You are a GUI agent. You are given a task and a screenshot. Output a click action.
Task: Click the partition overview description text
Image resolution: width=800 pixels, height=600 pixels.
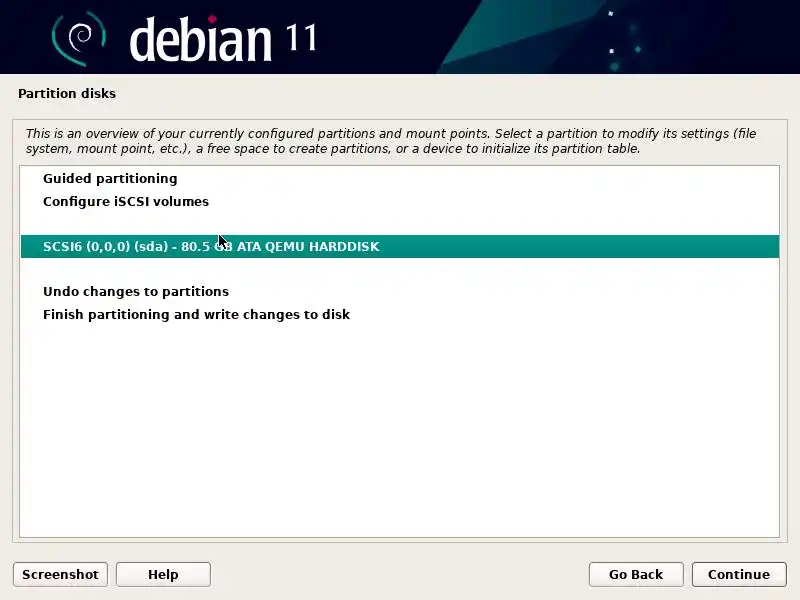coord(391,141)
